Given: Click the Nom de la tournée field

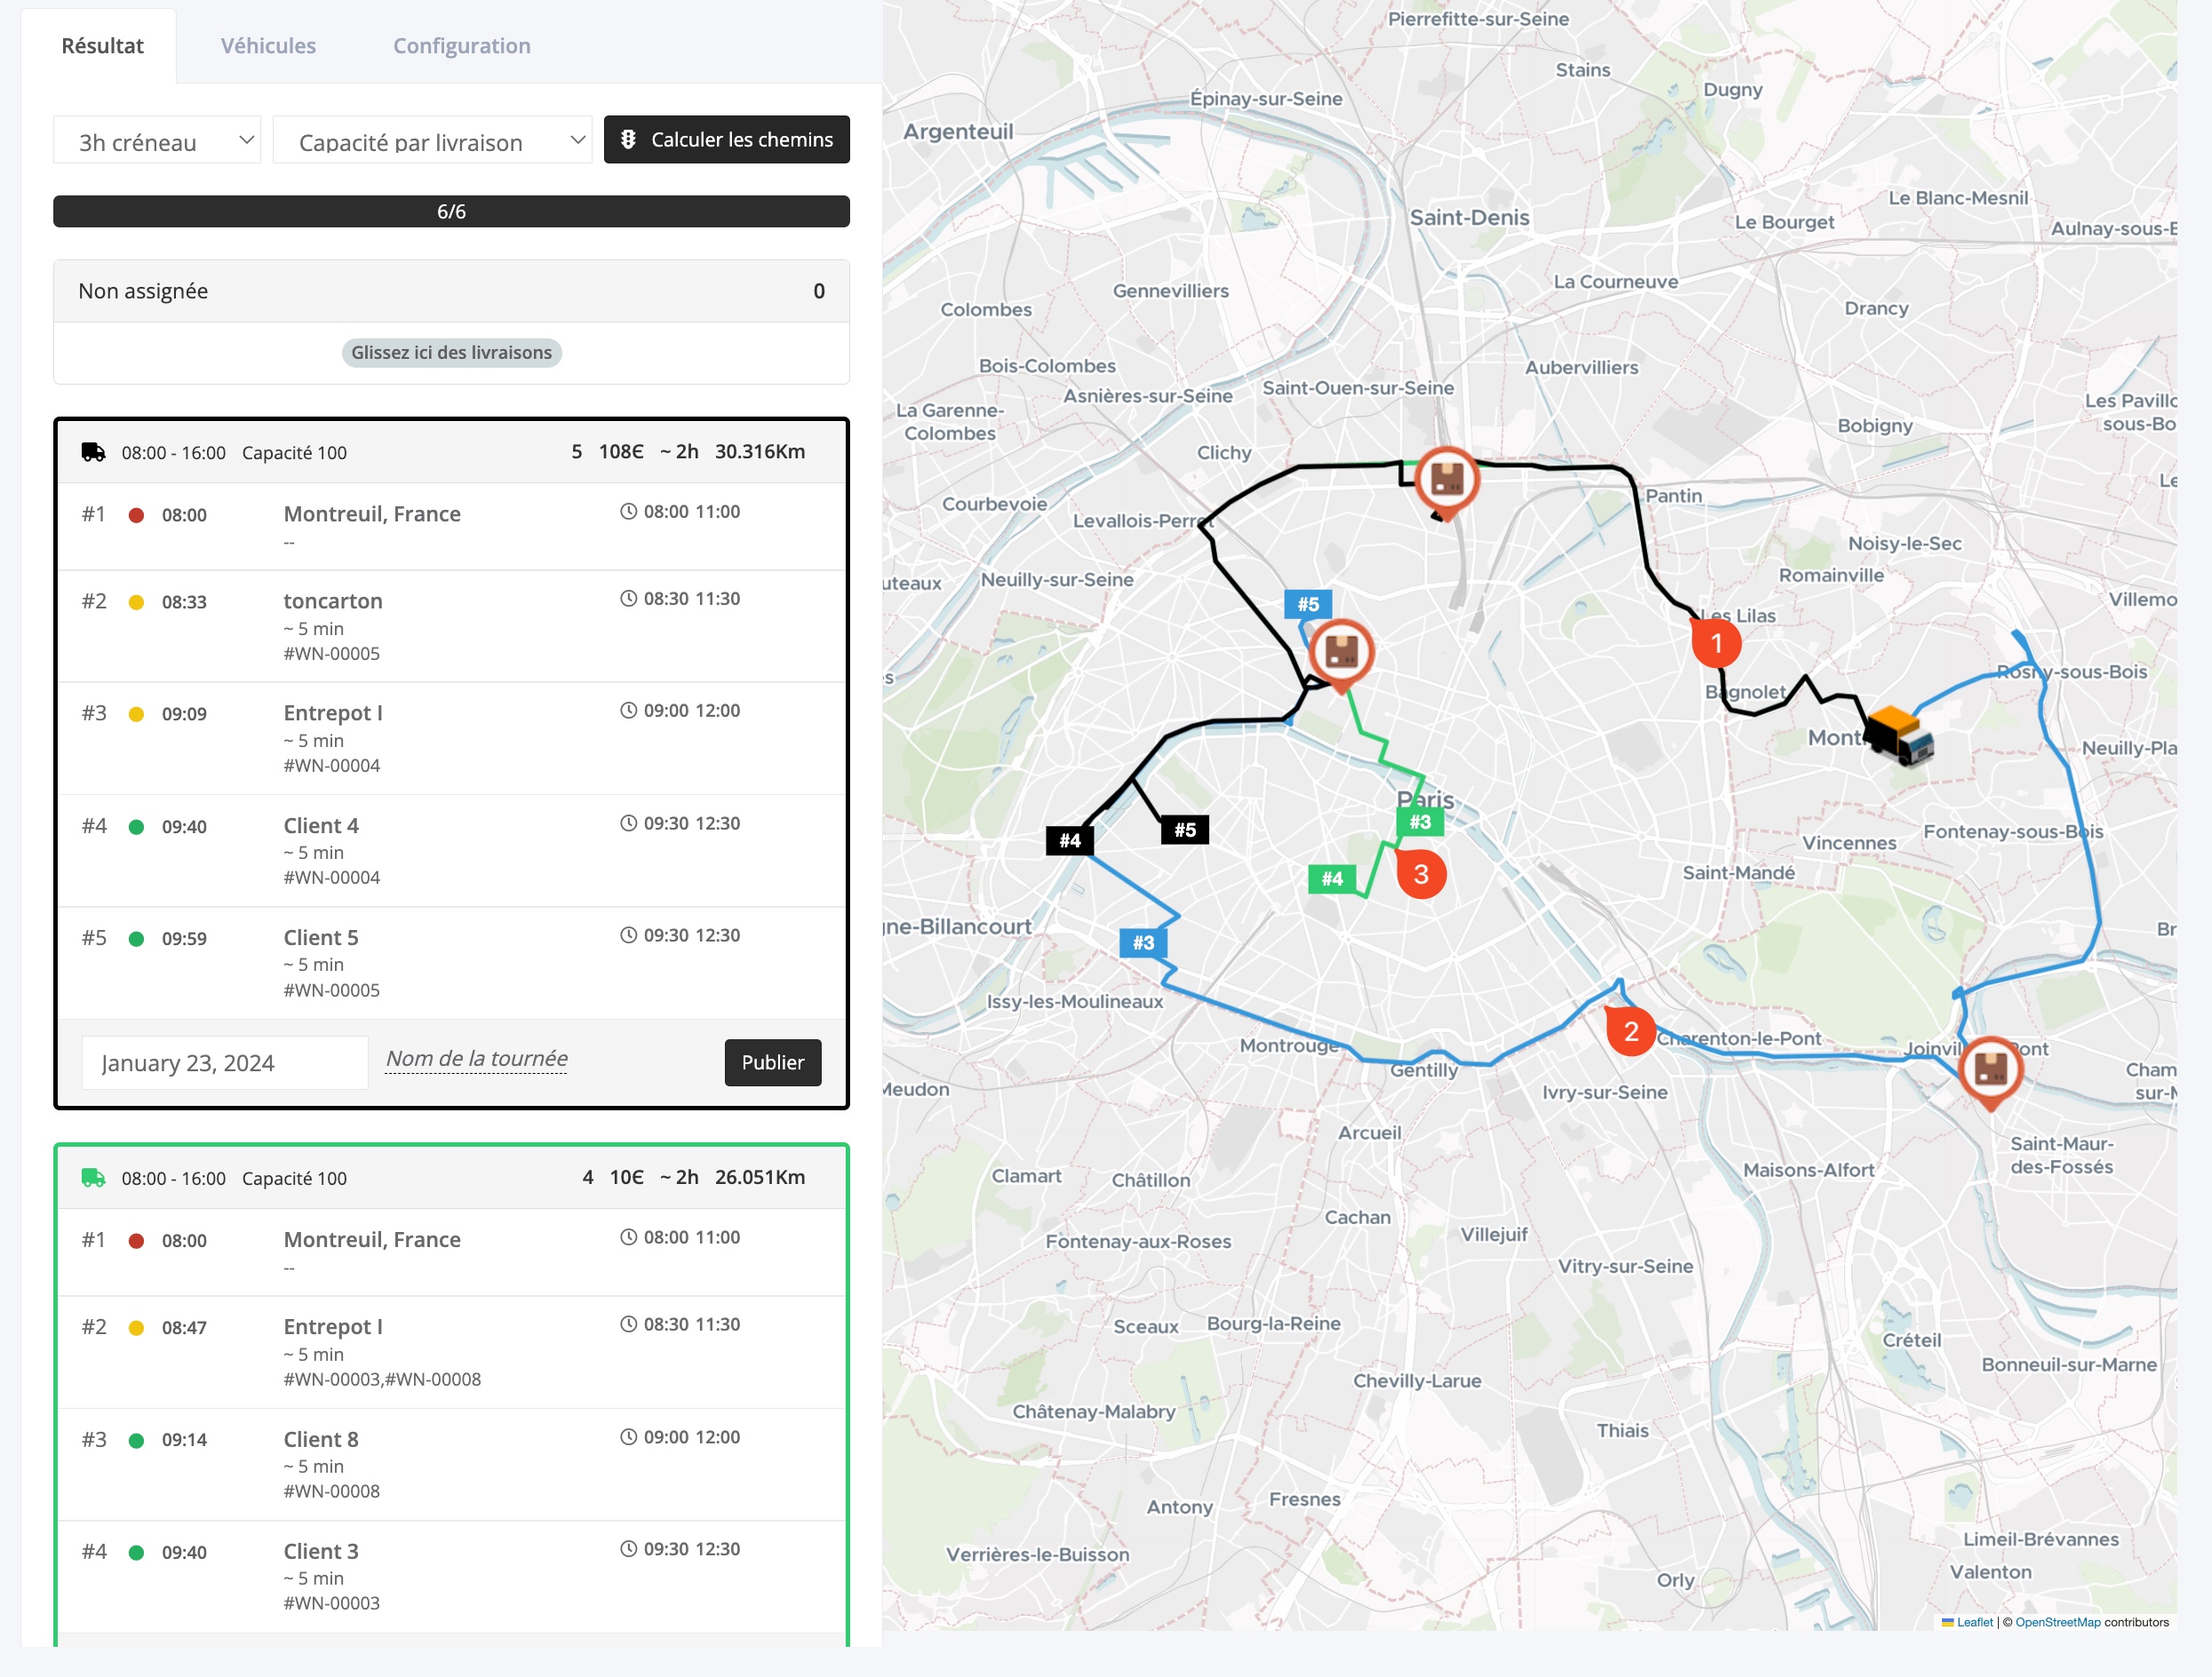Looking at the screenshot, I should 477,1059.
